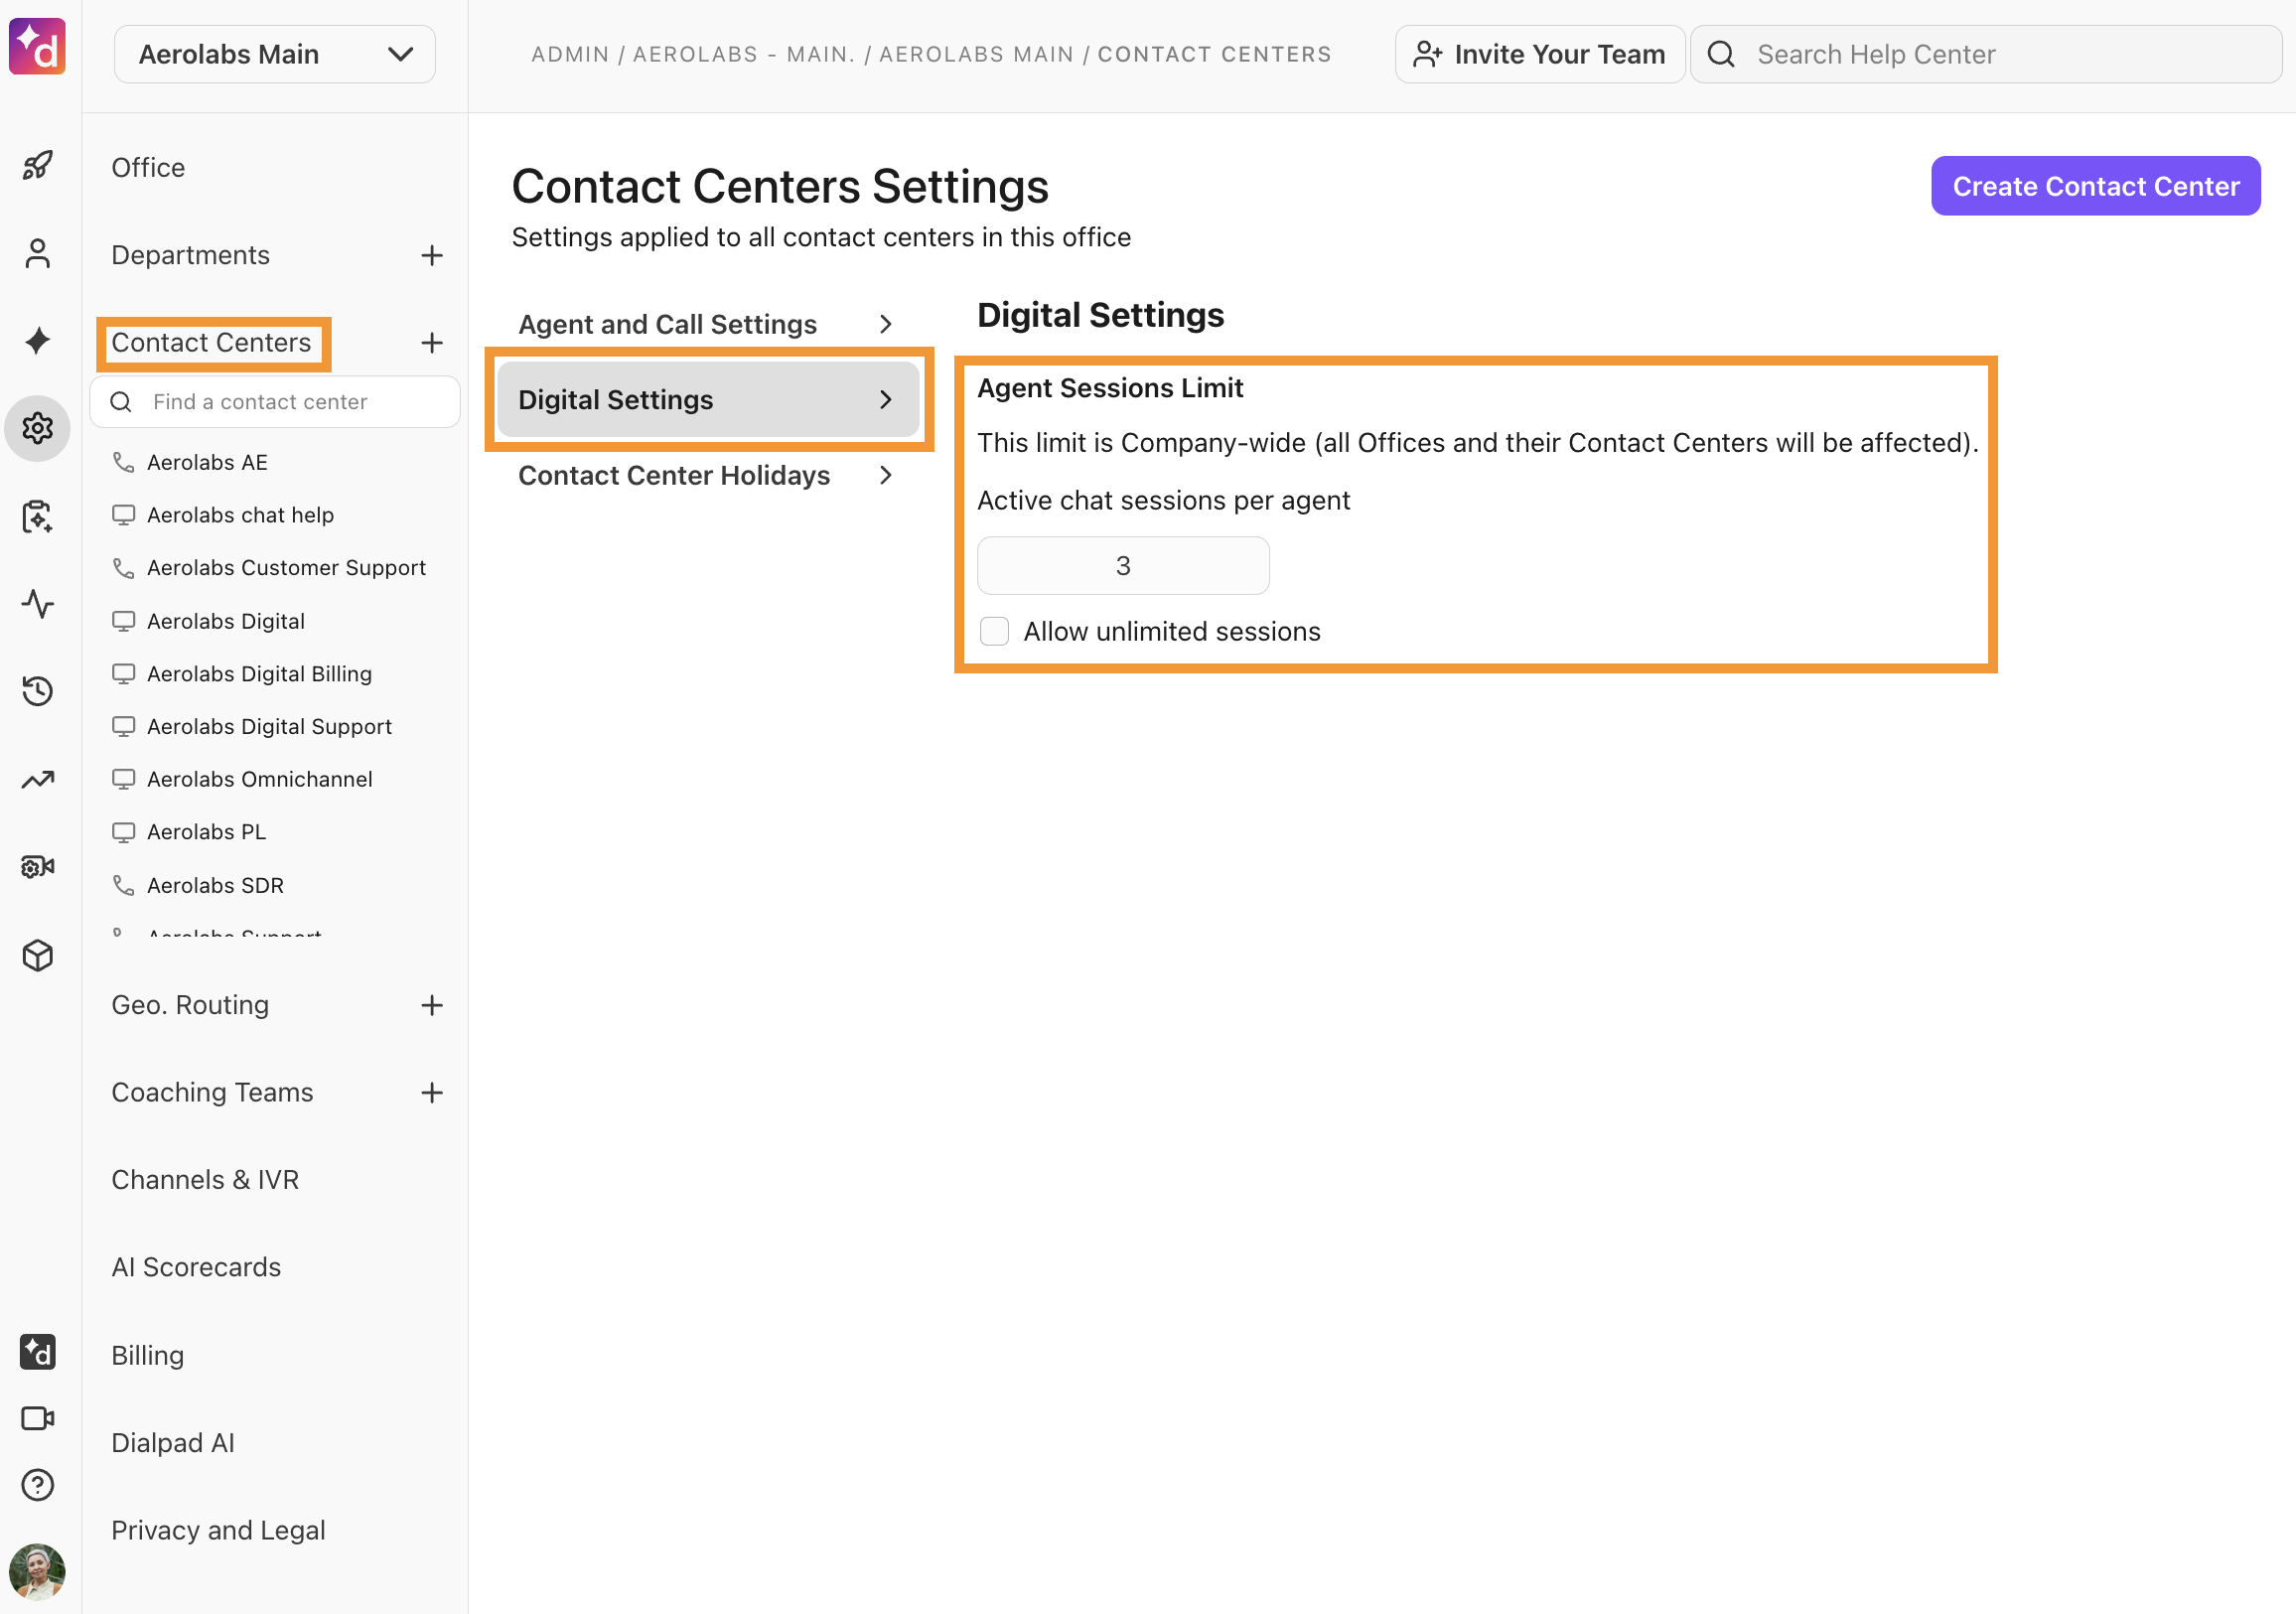Viewport: 2296px width, 1614px height.
Task: Open the Aerolabs chat help contact center
Action: pyautogui.click(x=240, y=515)
